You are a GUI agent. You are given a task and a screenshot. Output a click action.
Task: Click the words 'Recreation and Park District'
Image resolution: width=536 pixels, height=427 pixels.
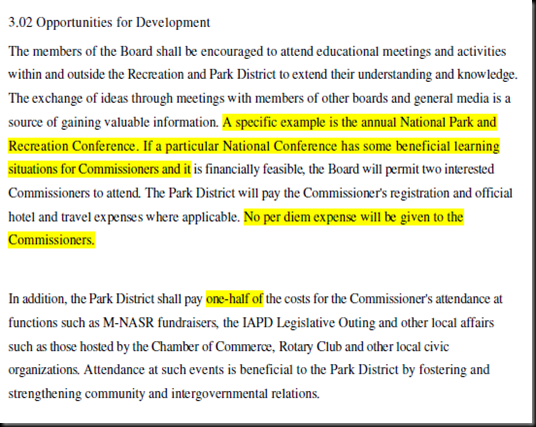(x=202, y=75)
